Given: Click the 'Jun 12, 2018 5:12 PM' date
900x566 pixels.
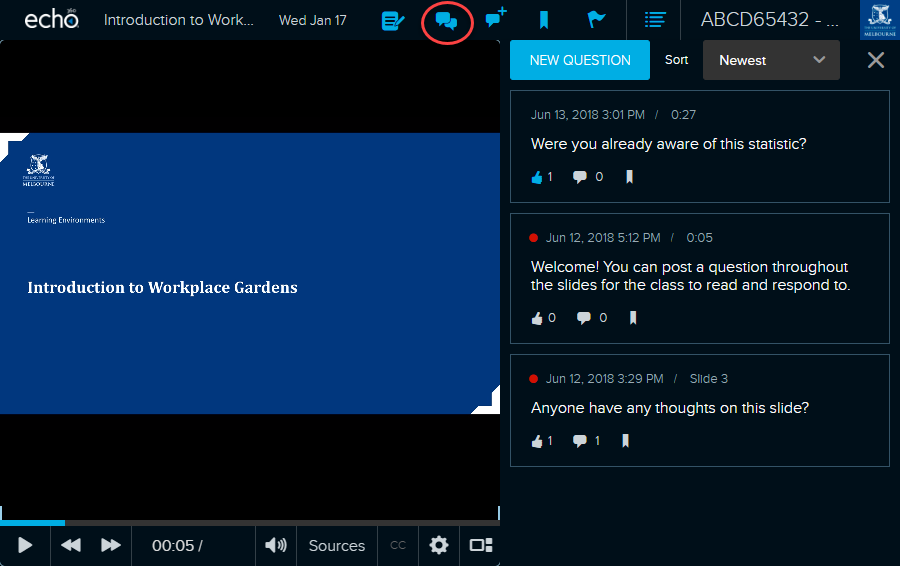Looking at the screenshot, I should [603, 238].
